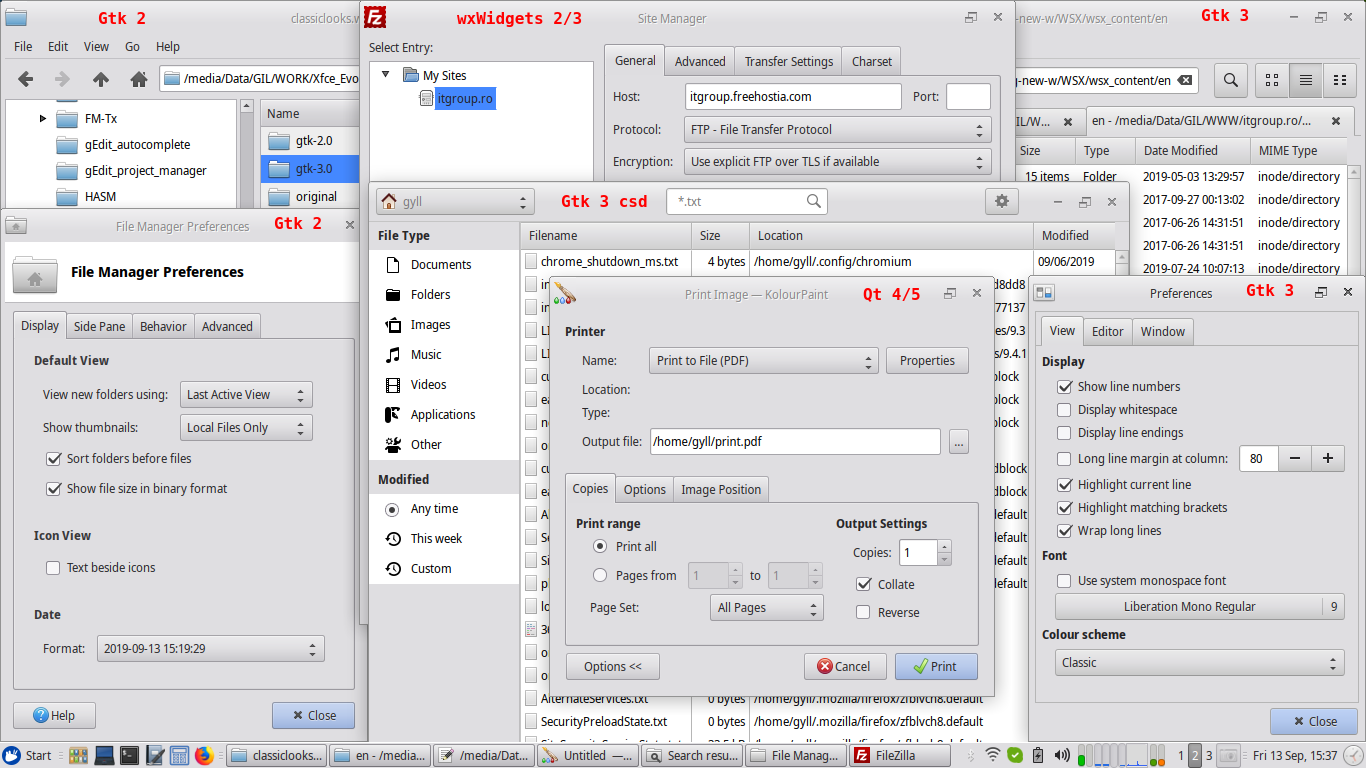Switch to detailed list view in Gtk 3 file manager

pyautogui.click(x=1305, y=80)
